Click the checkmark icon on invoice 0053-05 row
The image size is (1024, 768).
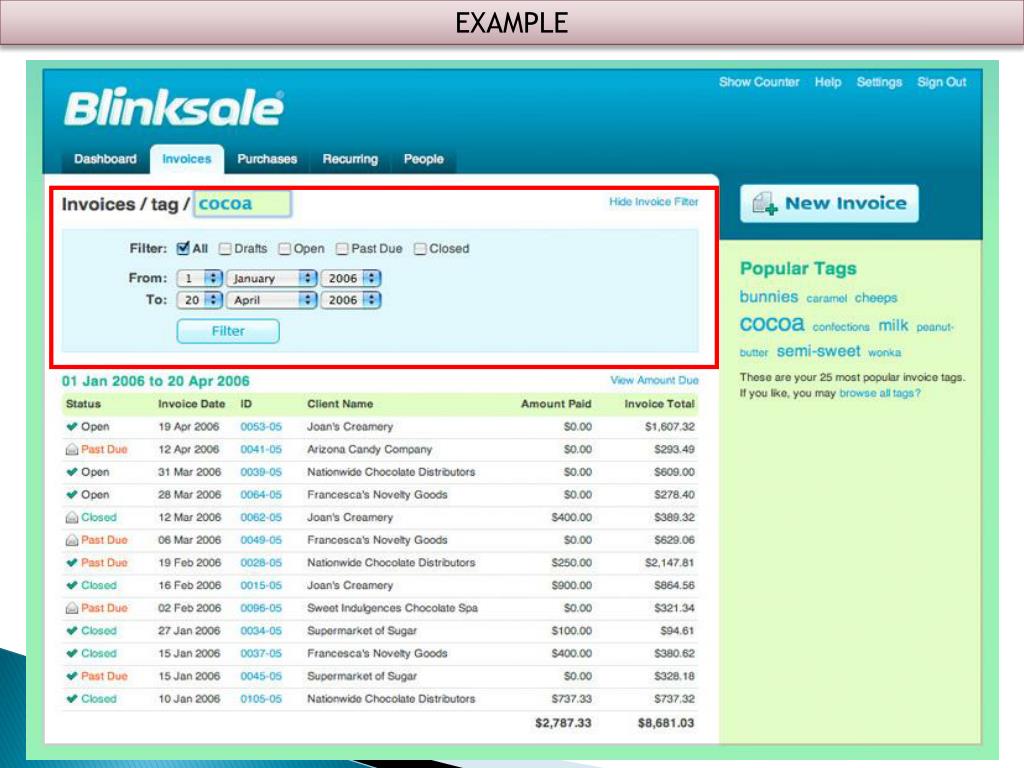72,426
